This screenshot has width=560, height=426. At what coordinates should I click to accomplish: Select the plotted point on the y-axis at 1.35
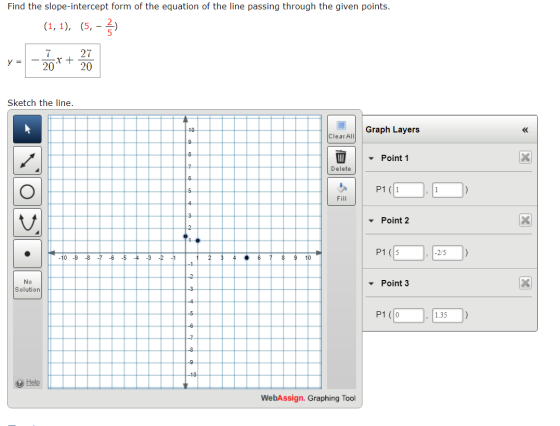[185, 236]
